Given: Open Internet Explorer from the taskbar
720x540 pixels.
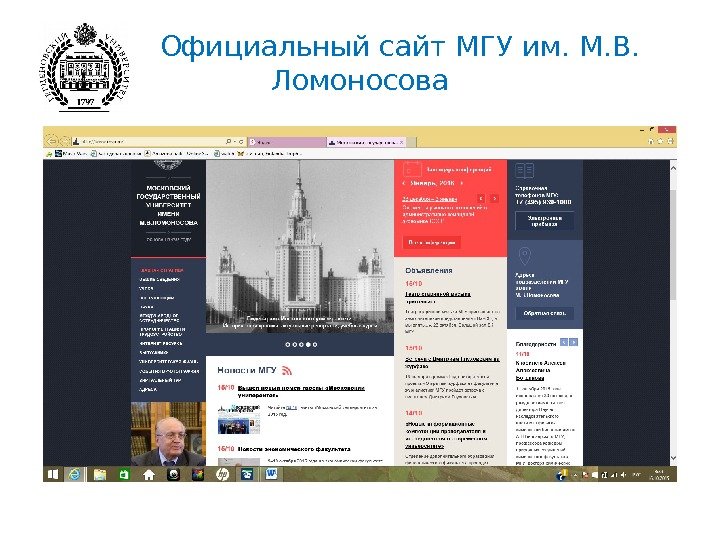Looking at the screenshot, I should coord(74,474).
